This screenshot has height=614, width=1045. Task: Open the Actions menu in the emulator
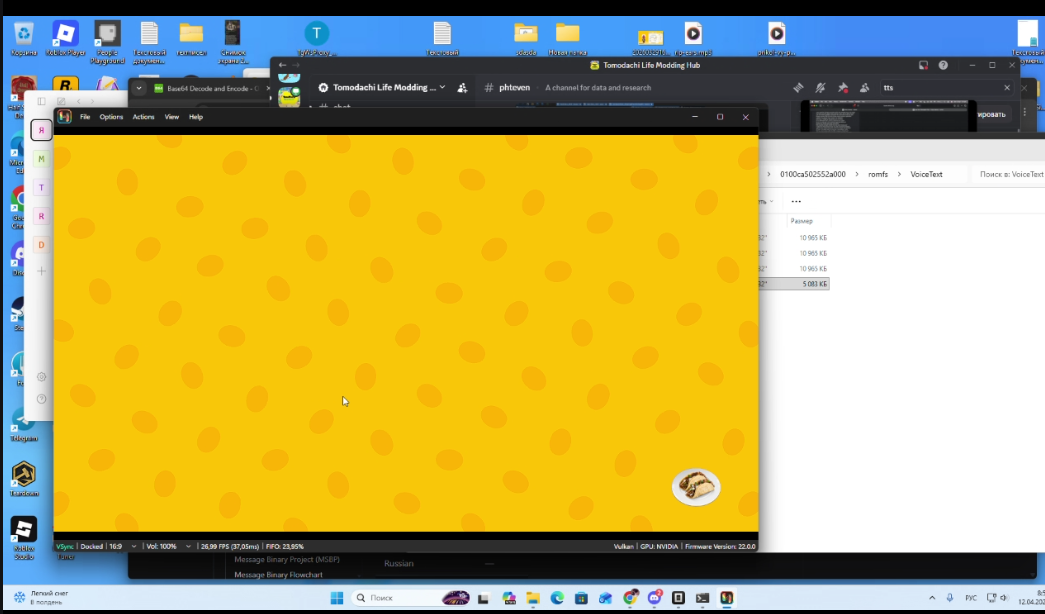click(x=143, y=117)
